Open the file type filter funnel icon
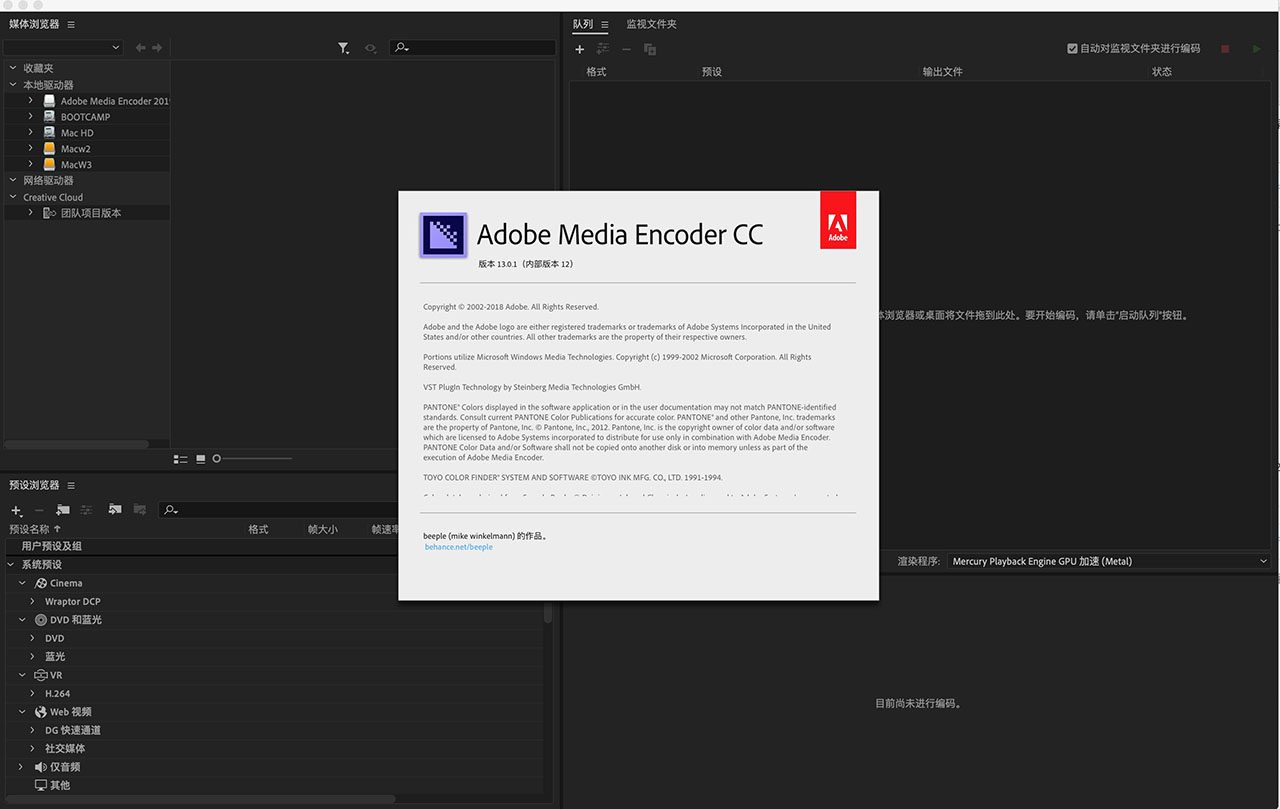This screenshot has width=1280, height=809. pyautogui.click(x=344, y=48)
